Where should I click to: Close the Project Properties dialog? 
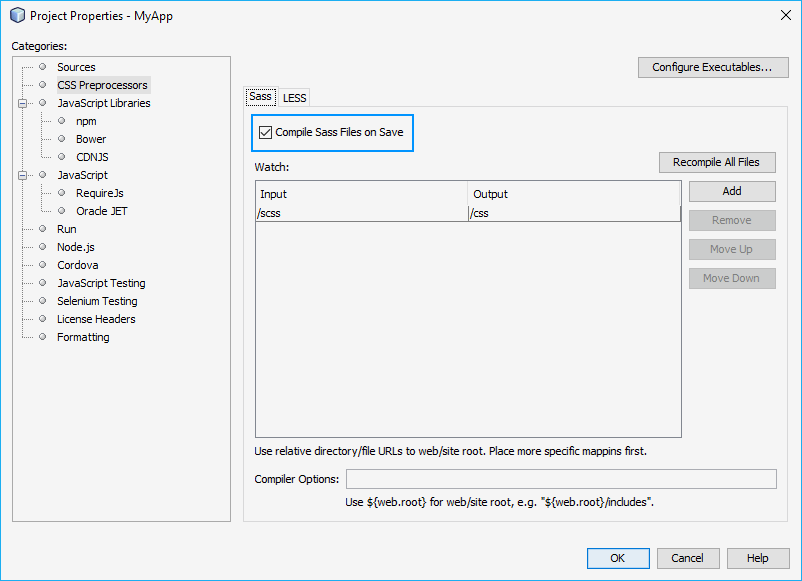[x=784, y=15]
